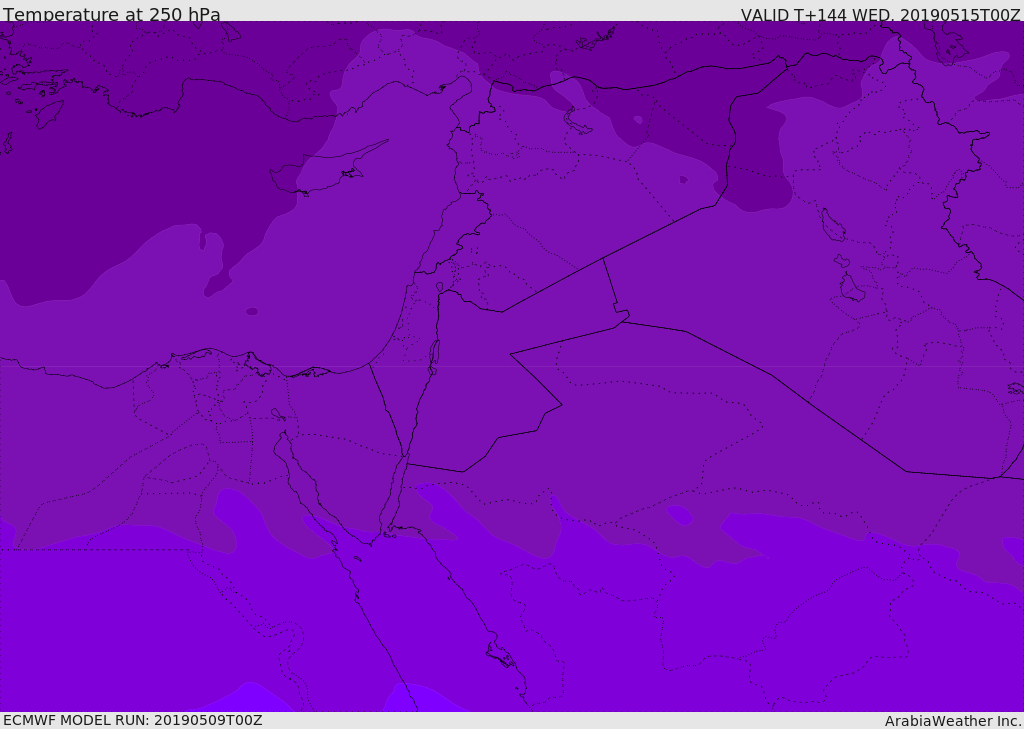1024x729 pixels.
Task: Click the 'Temperature at 250 hPa' title text
Action: tap(112, 13)
